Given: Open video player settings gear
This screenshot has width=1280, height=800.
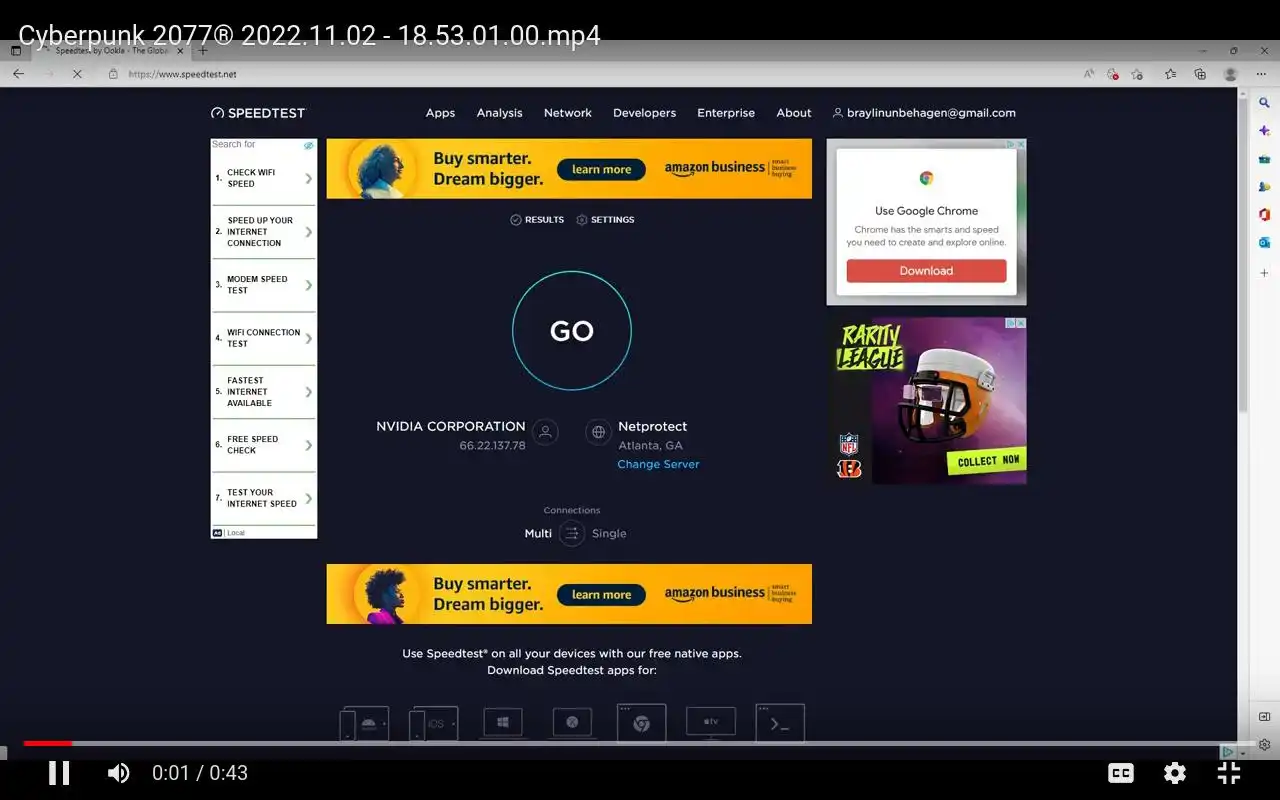Looking at the screenshot, I should tap(1175, 773).
